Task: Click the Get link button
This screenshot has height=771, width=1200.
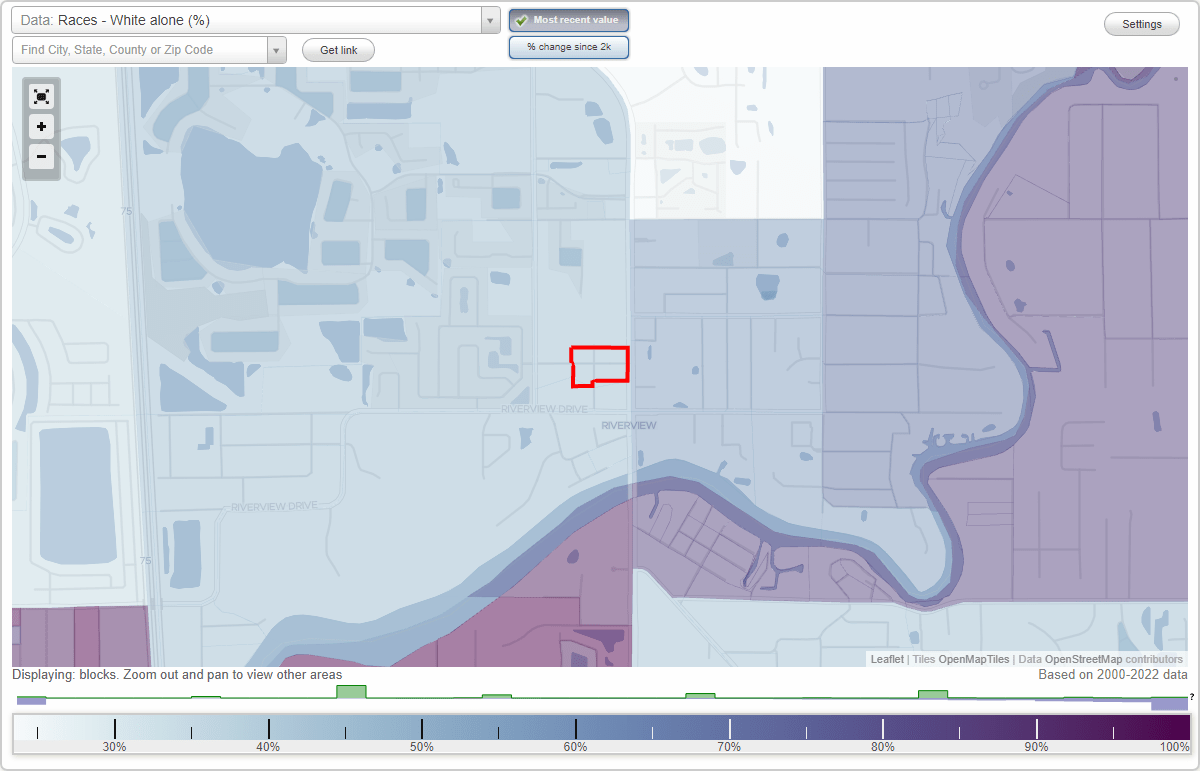Action: [x=338, y=49]
